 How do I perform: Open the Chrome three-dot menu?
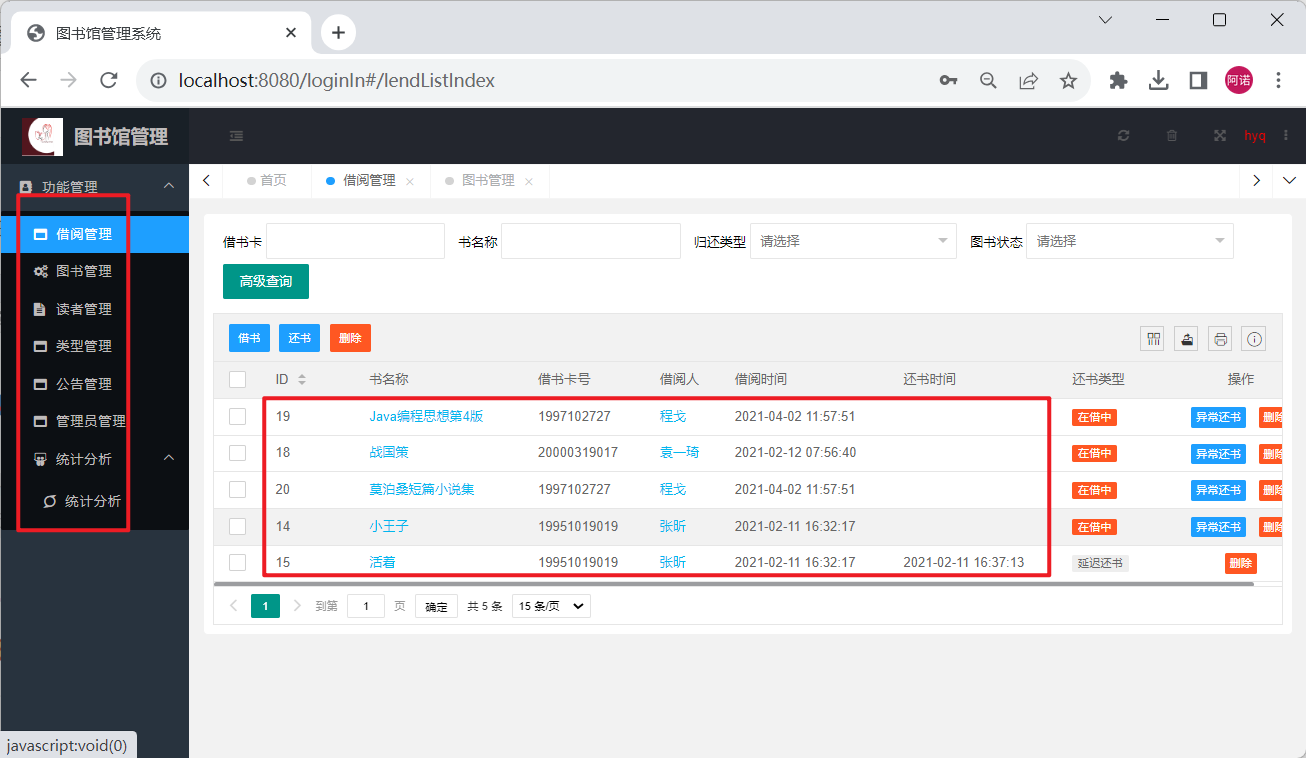pos(1278,81)
